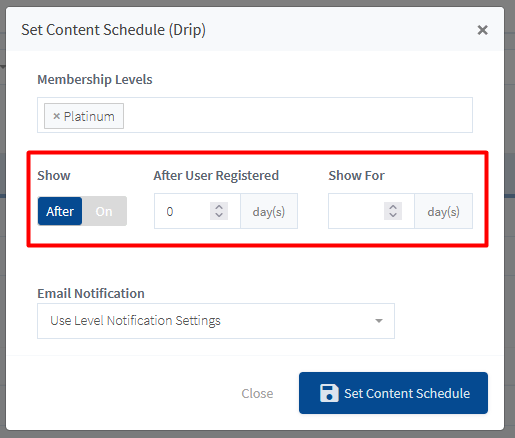Remove the Platinum membership level tag
The height and width of the screenshot is (438, 515).
[x=56, y=116]
